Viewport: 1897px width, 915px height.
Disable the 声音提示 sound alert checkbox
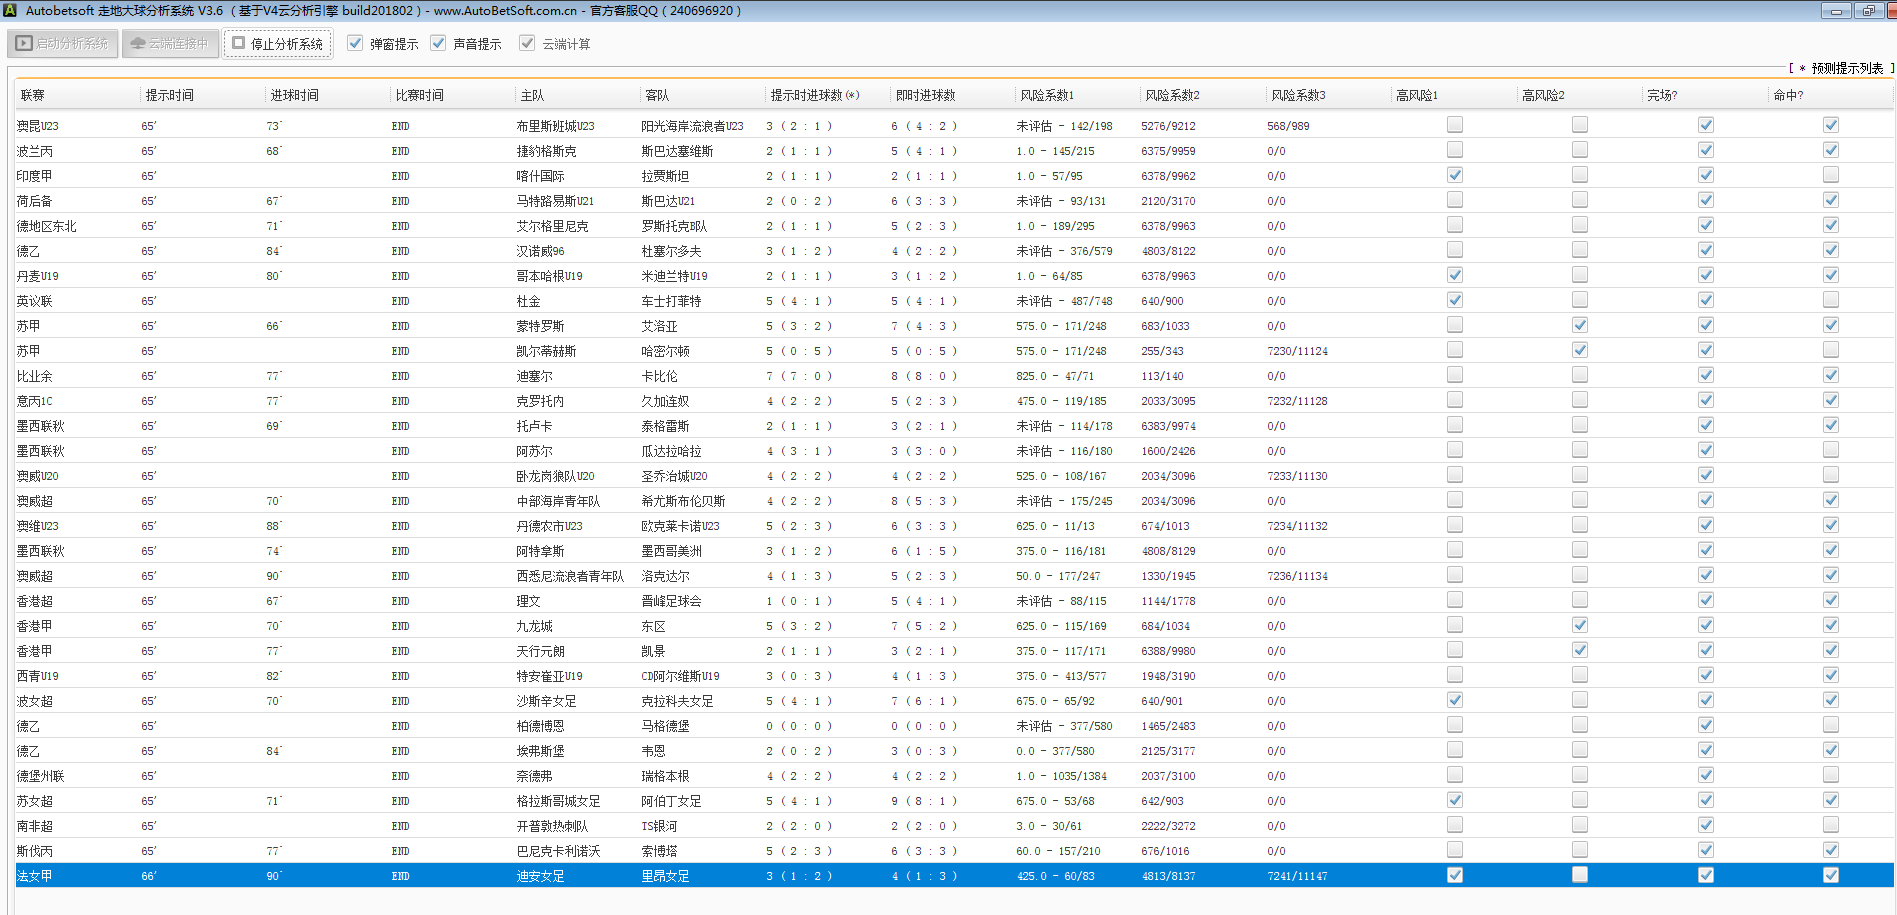438,44
